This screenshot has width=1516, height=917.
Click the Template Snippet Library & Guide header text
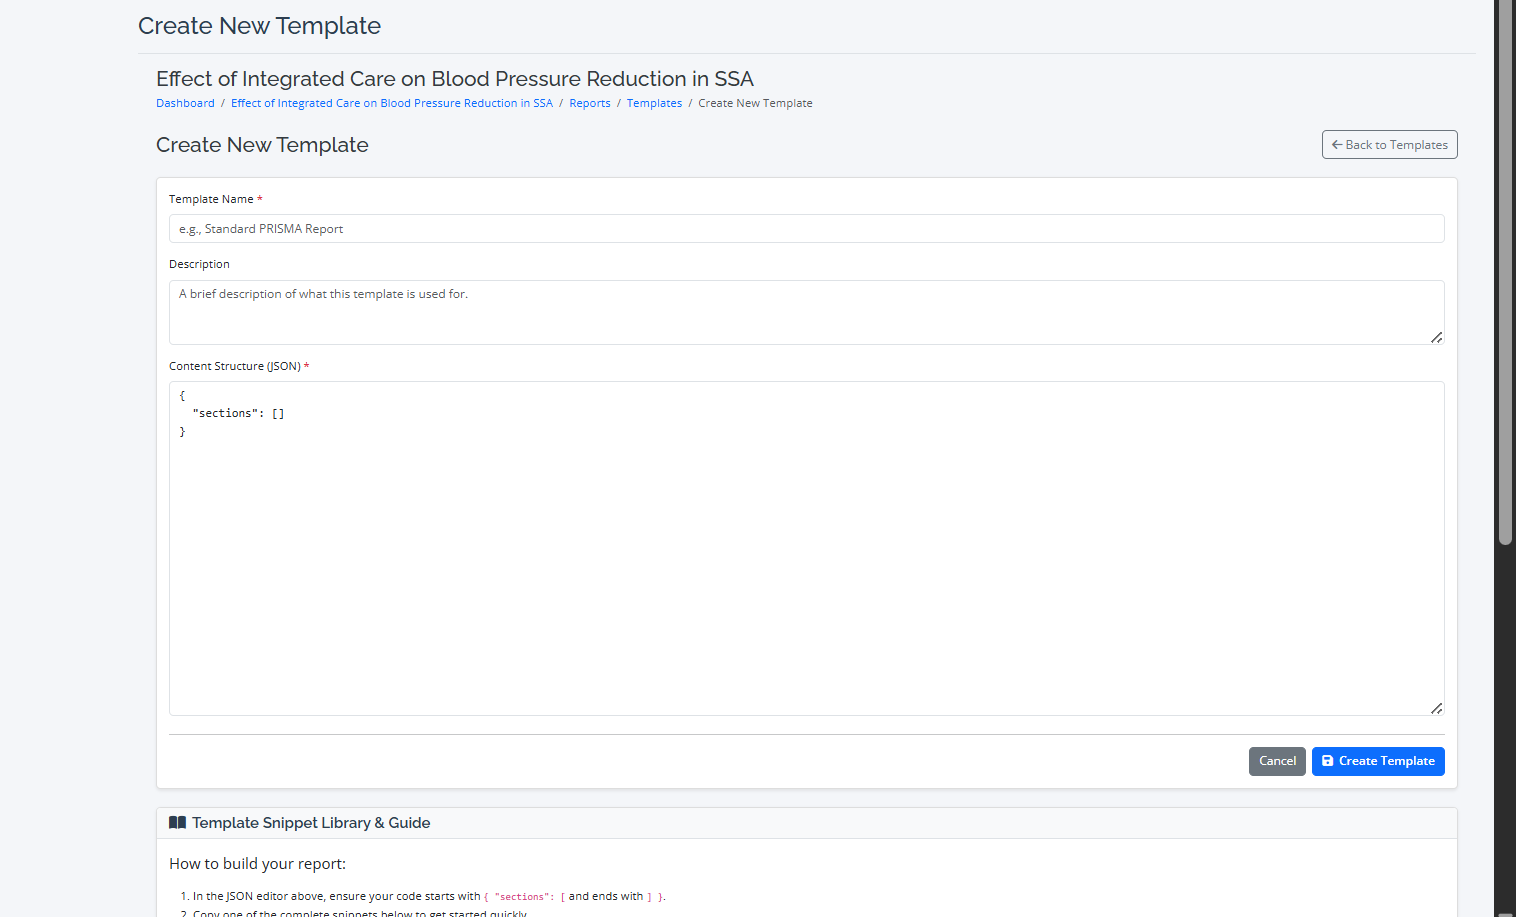coord(311,823)
